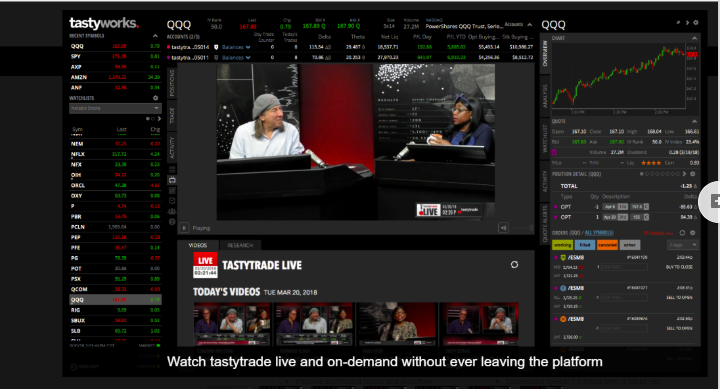Expand the 7 days orders range dropdown

tap(682, 245)
